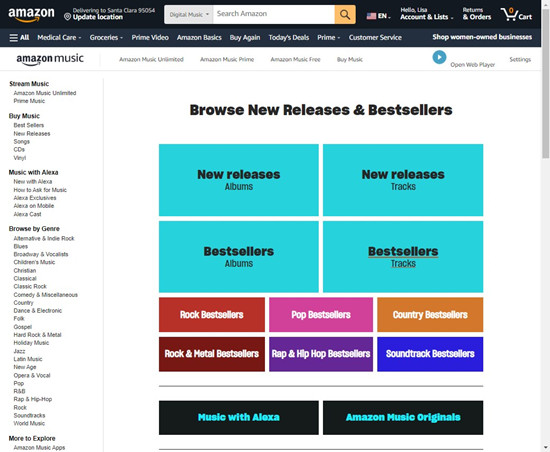Browse the Blues genre

21,247
